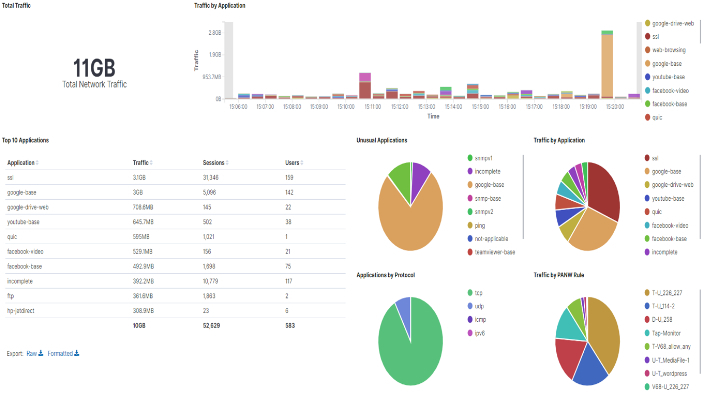The image size is (704, 396).
Task: Click the legend scrollbar of Unusual Applications
Action: coord(523,197)
